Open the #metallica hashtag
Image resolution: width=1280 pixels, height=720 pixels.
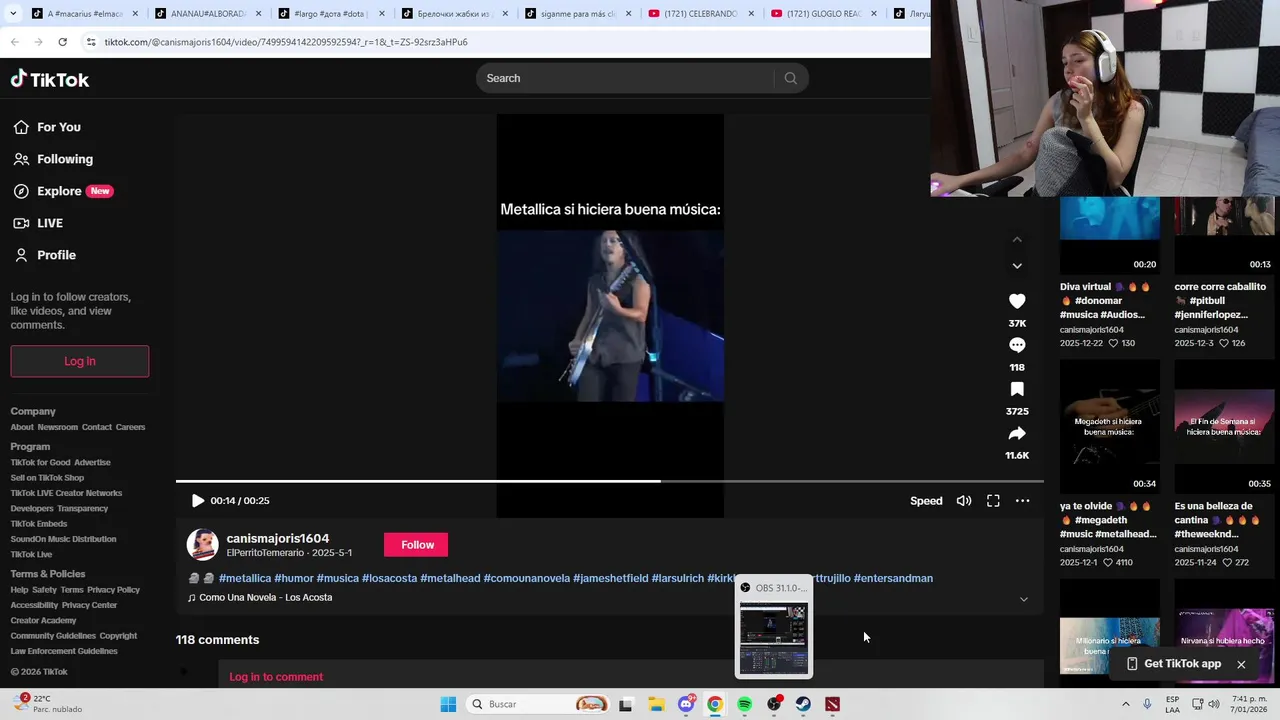tap(245, 578)
